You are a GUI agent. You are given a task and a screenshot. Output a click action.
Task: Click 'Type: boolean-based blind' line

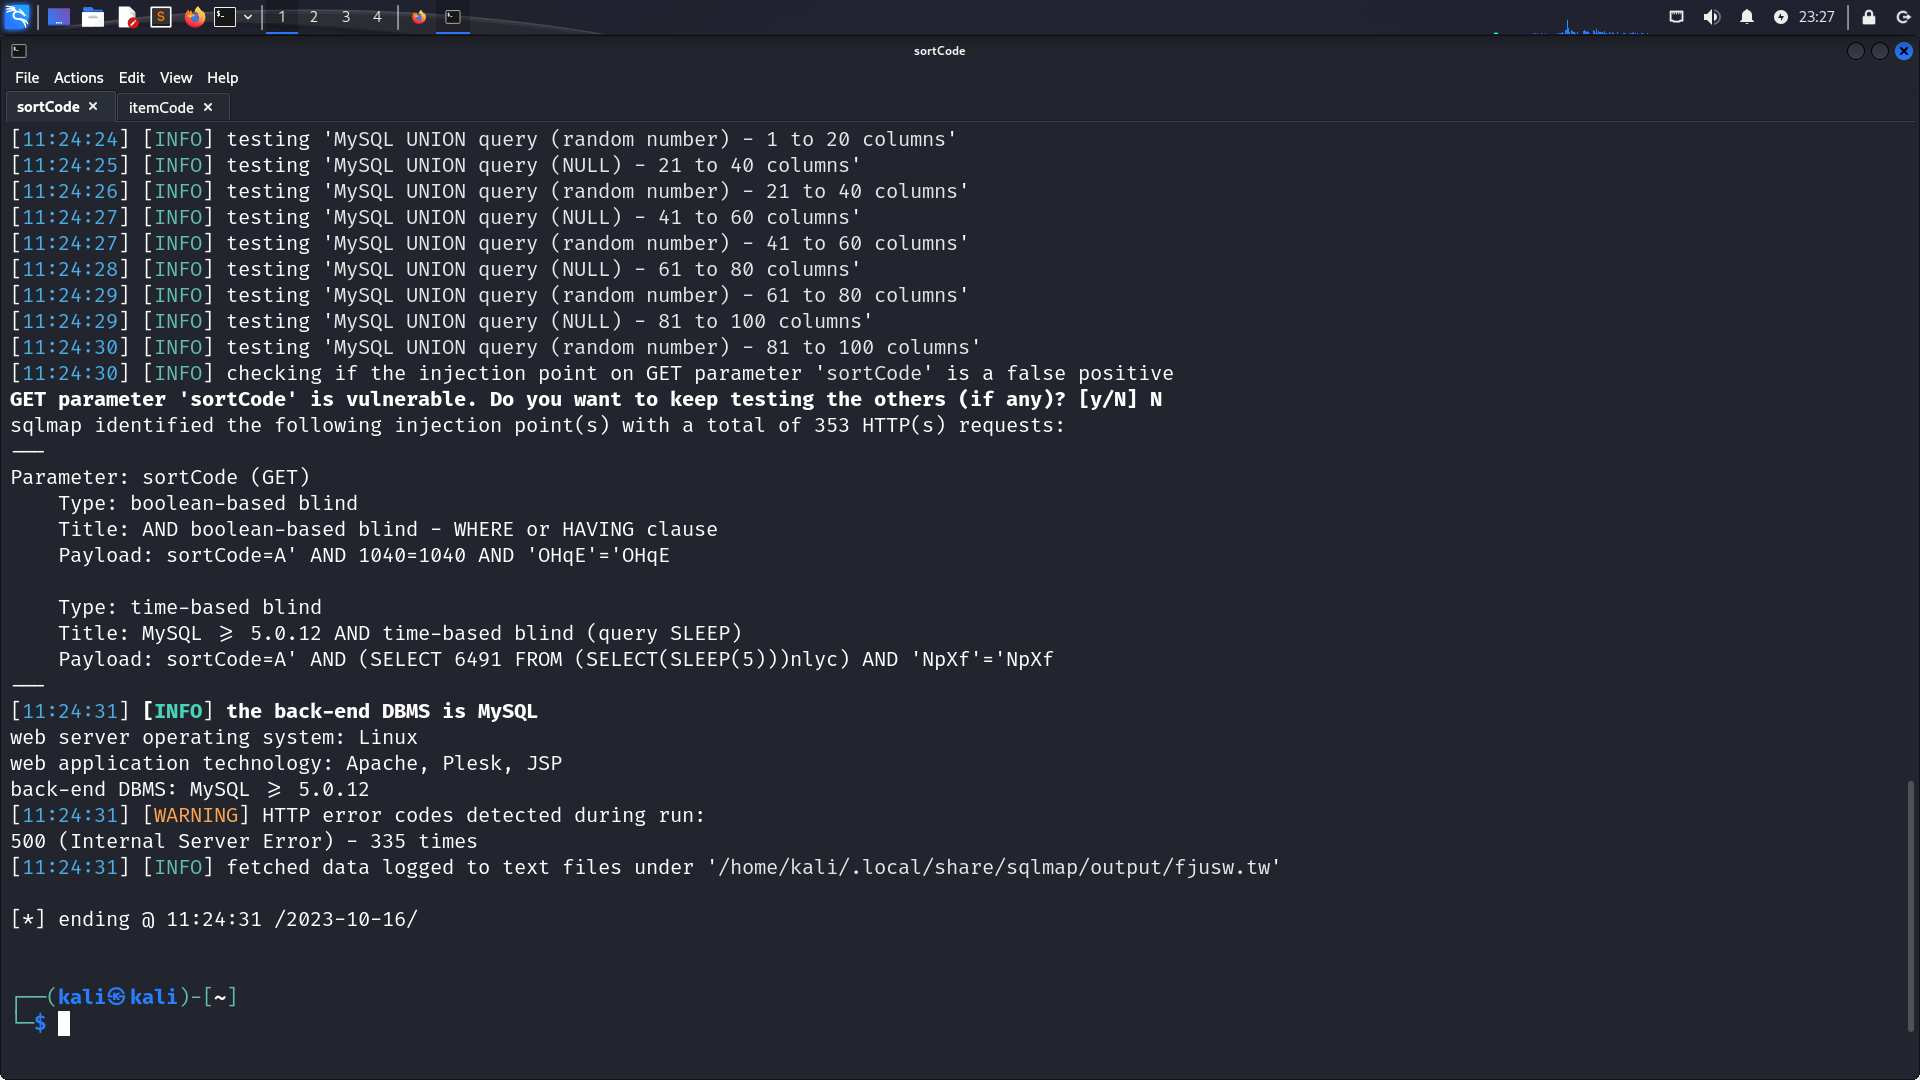[x=208, y=504]
